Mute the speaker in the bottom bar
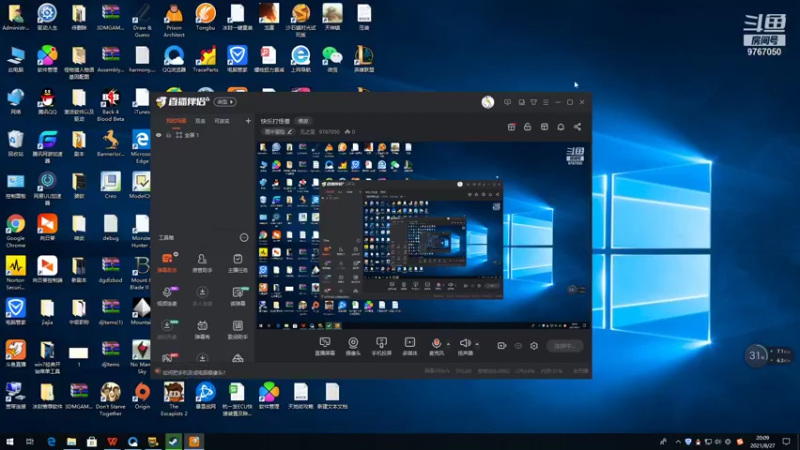The height and width of the screenshot is (450, 800). click(465, 345)
